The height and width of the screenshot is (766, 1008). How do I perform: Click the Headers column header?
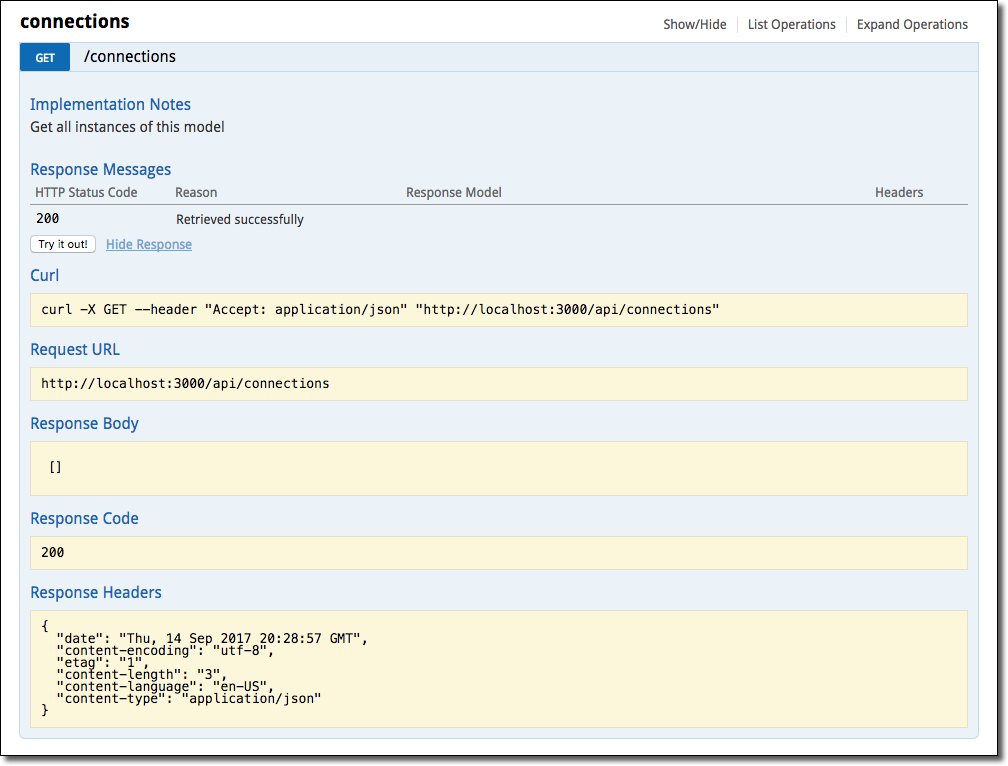(x=899, y=193)
